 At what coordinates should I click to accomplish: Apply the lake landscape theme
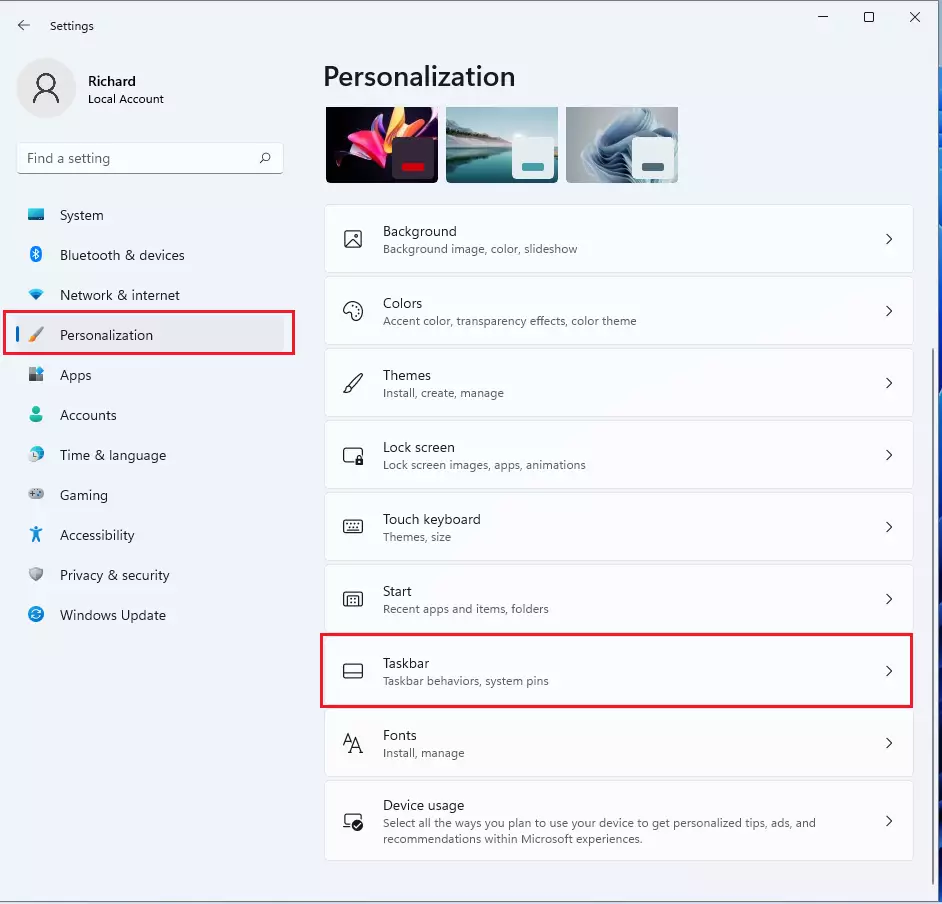pyautogui.click(x=502, y=145)
